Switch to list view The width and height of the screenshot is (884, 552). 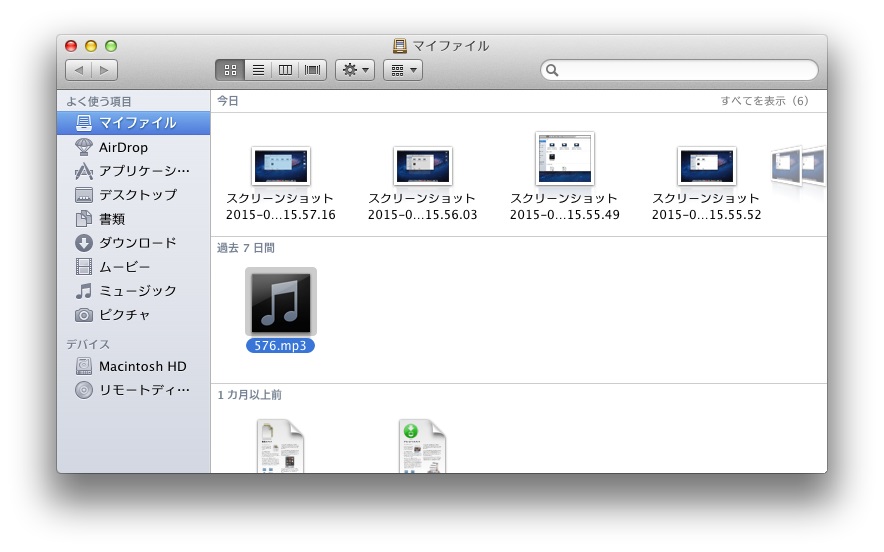[258, 70]
